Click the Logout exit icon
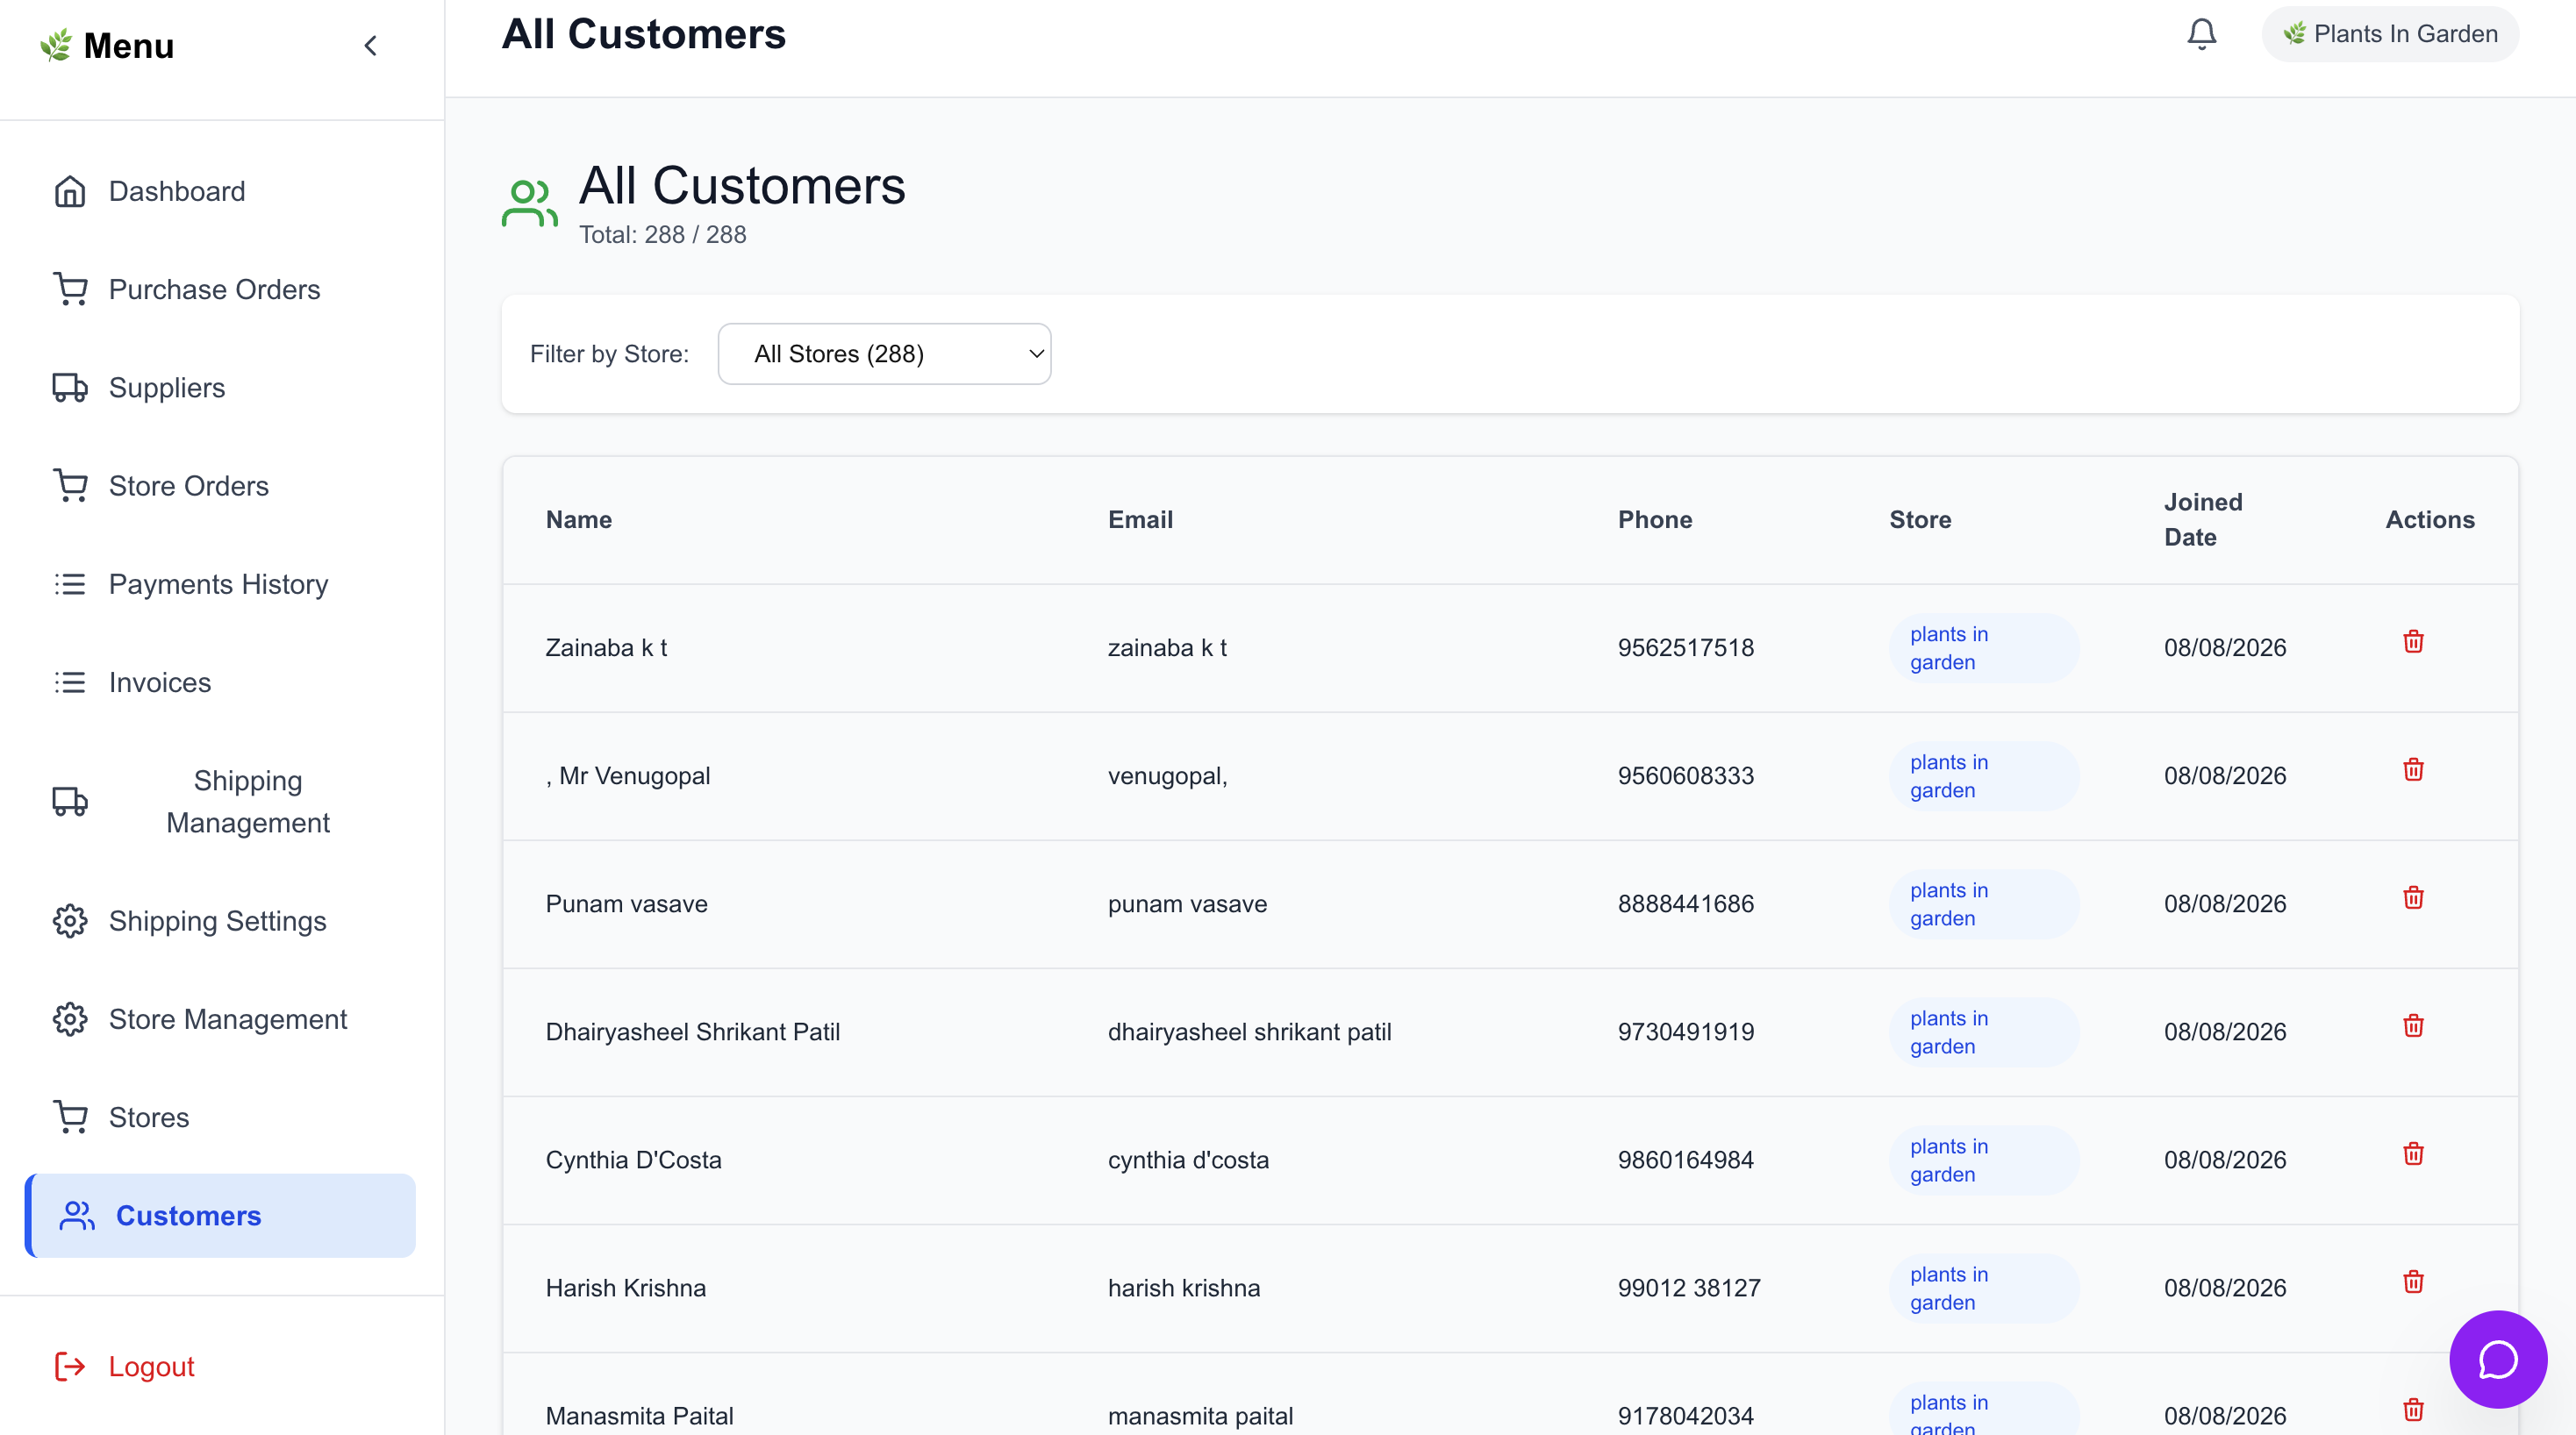 coord(70,1366)
